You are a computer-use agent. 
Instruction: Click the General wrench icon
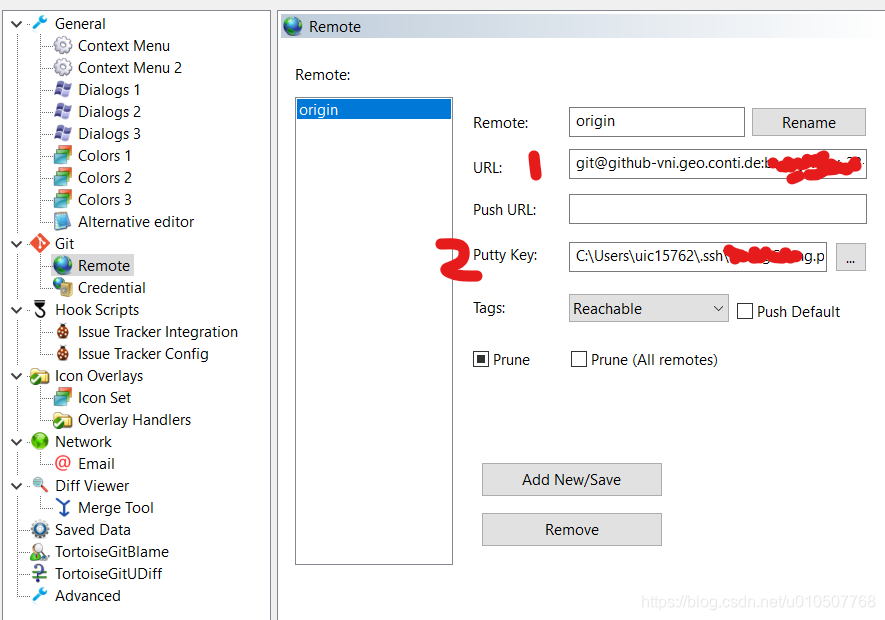[x=40, y=23]
